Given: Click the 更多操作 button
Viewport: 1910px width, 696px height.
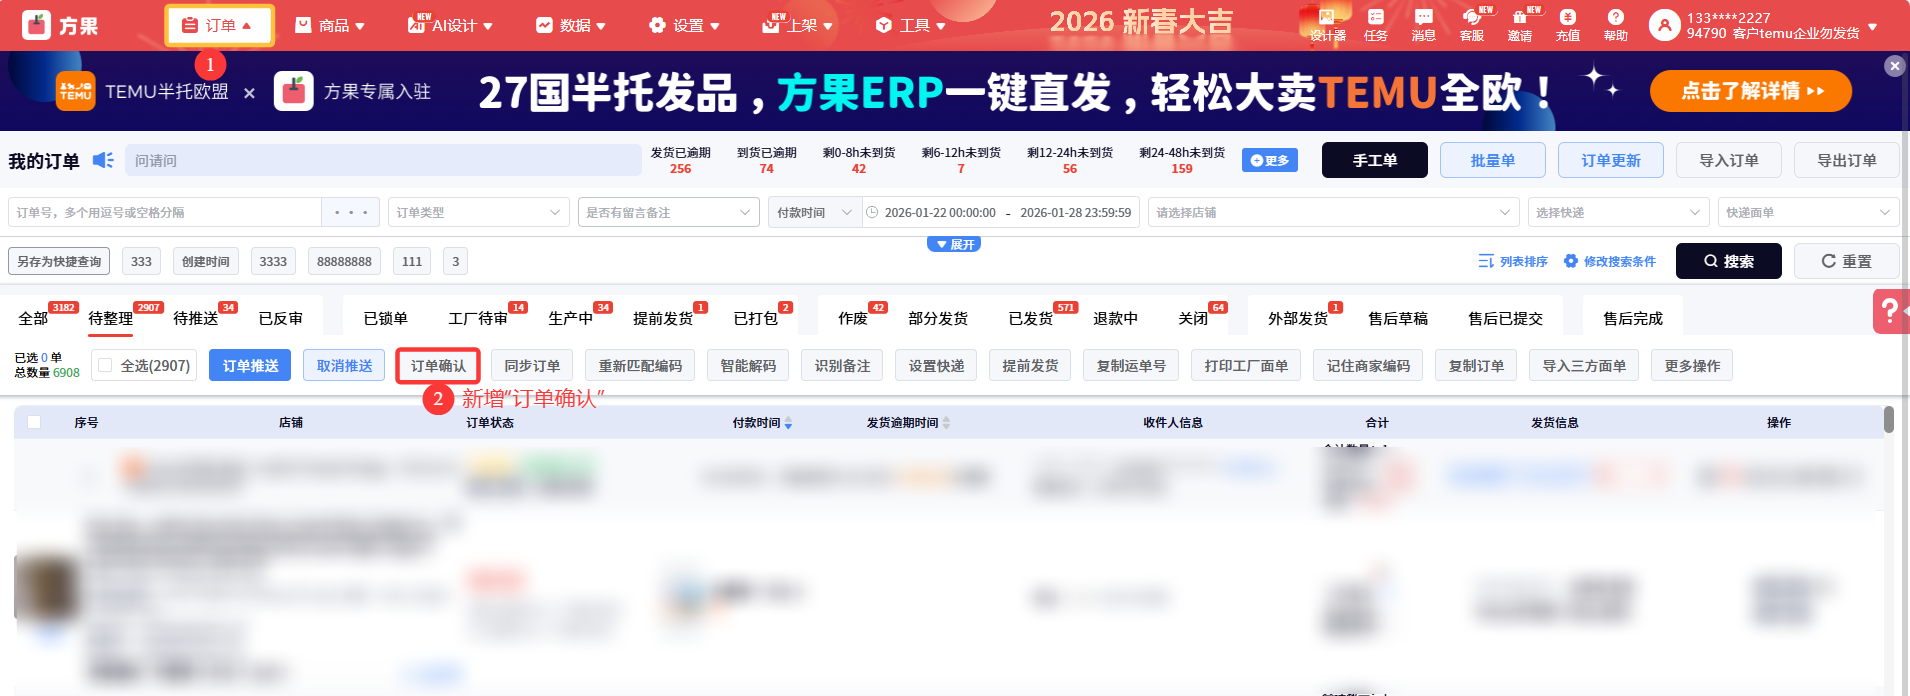Looking at the screenshot, I should 1692,366.
